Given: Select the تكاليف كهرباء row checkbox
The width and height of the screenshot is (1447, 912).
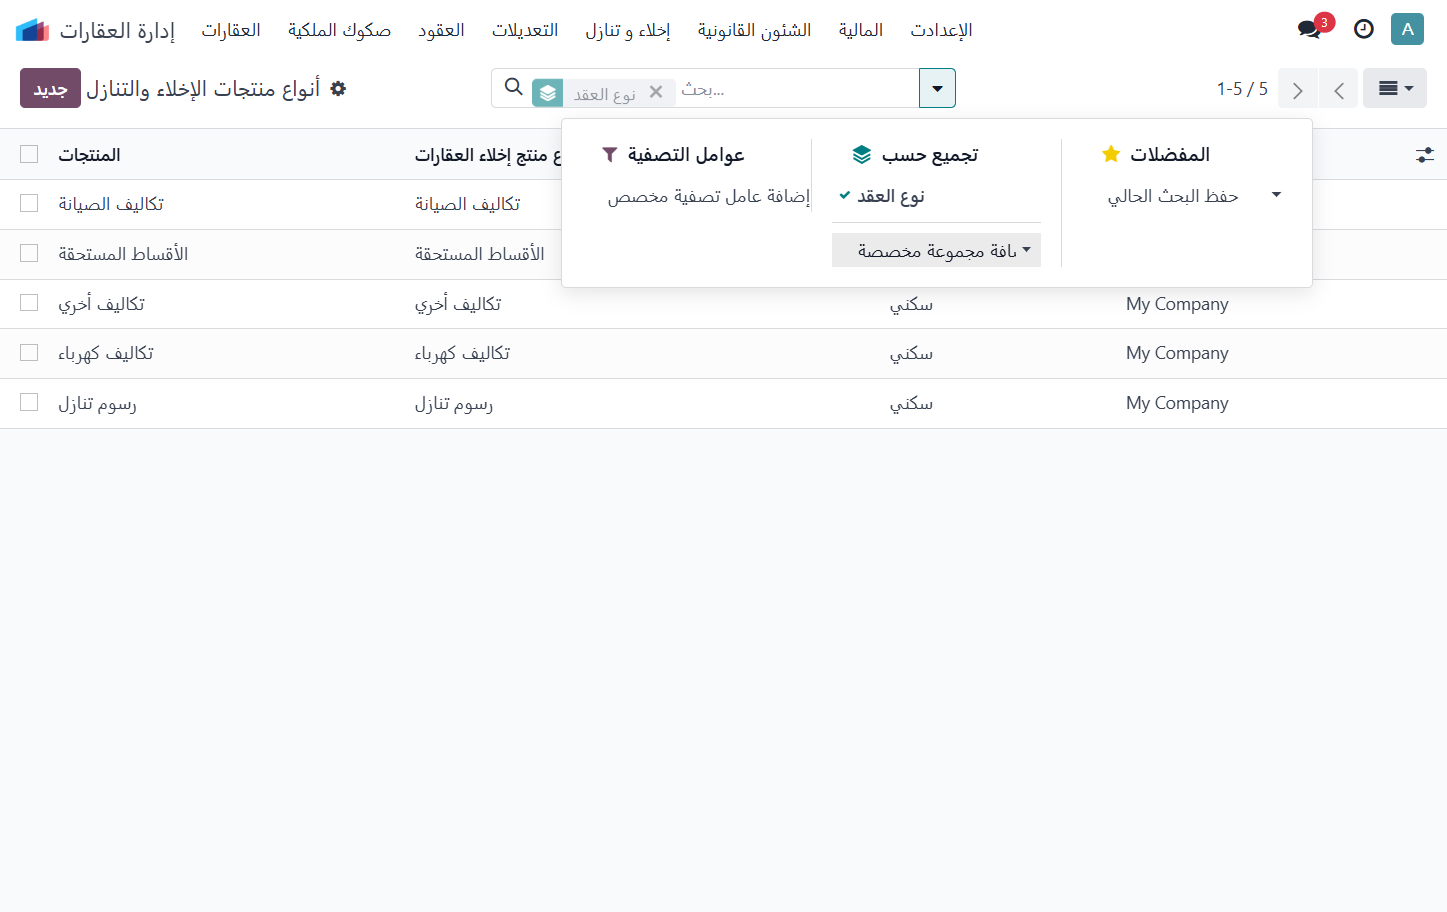Looking at the screenshot, I should pyautogui.click(x=29, y=352).
